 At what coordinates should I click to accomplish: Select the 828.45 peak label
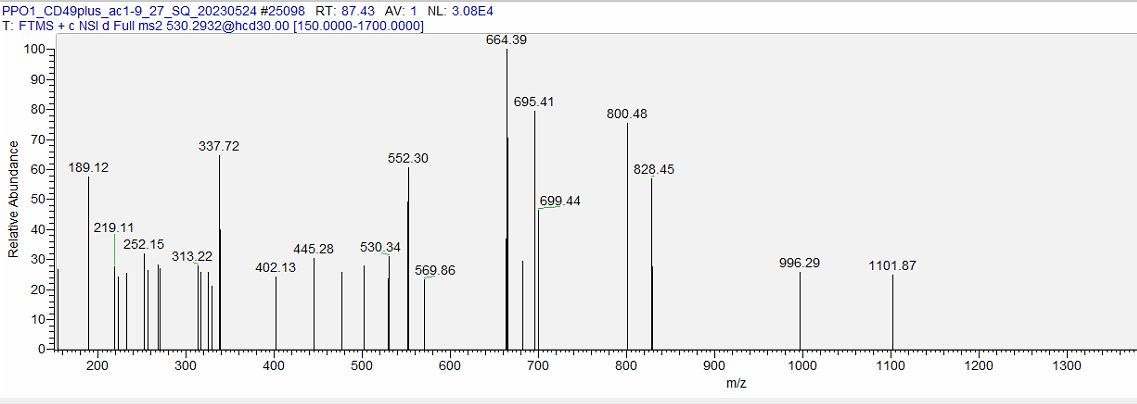pos(654,170)
